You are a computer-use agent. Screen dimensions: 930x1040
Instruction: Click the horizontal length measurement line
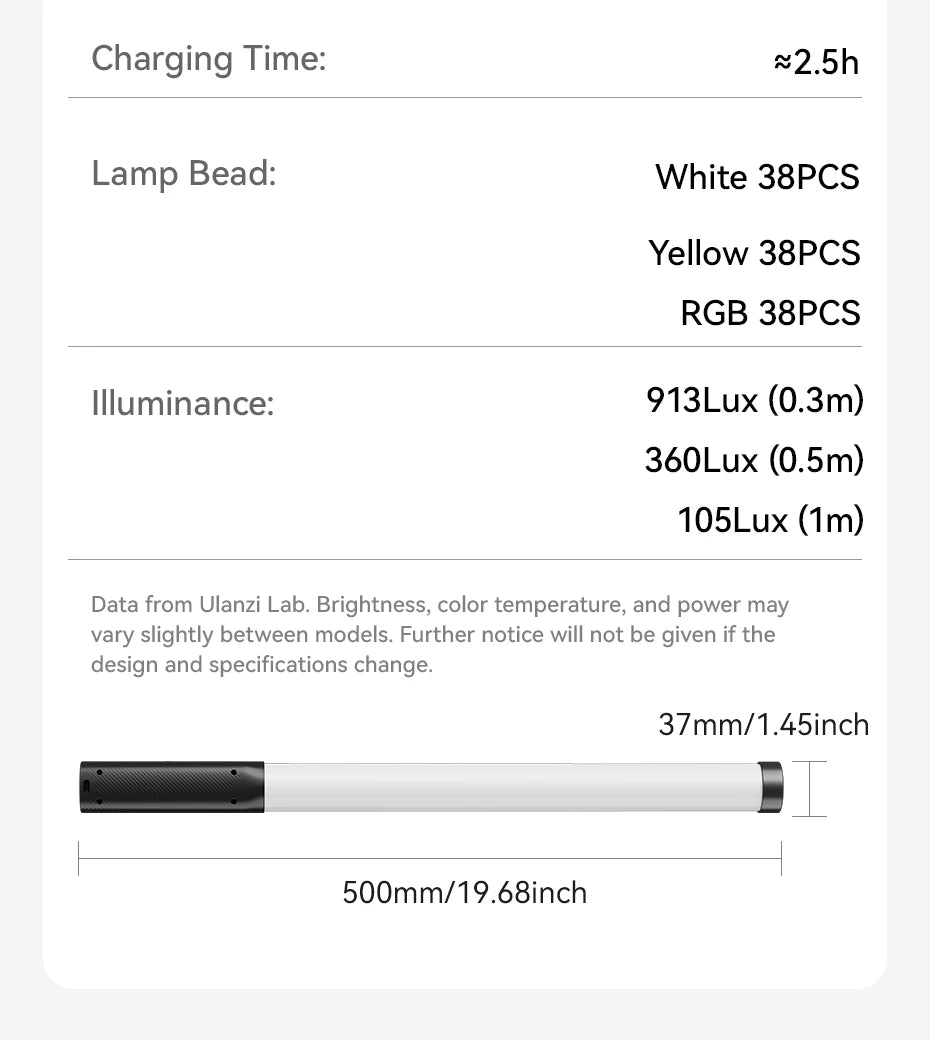pos(430,858)
